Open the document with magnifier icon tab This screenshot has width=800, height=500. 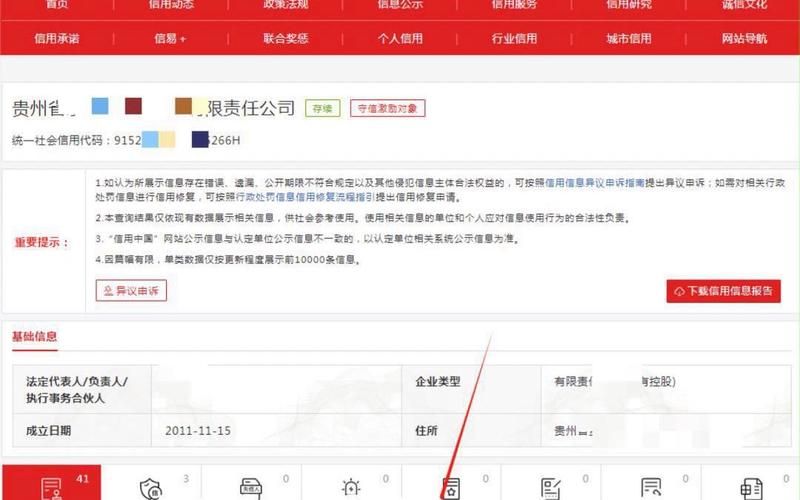tap(651, 483)
